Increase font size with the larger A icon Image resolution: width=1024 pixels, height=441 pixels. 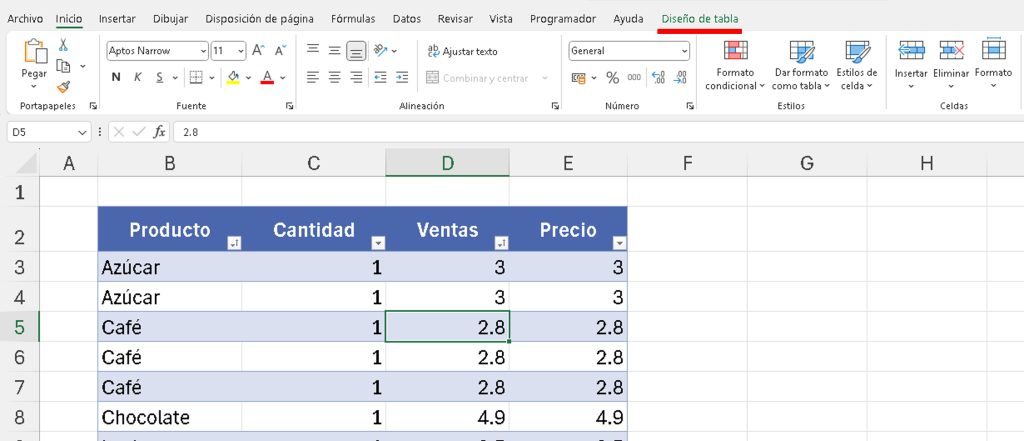(258, 50)
